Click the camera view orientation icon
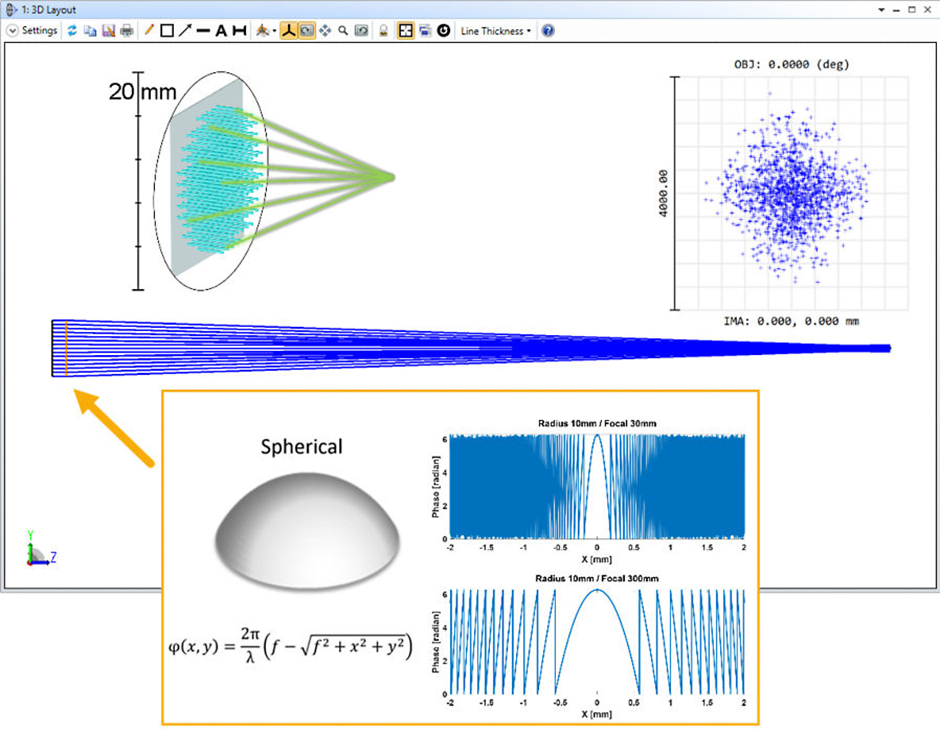This screenshot has width=940, height=729. pos(262,31)
